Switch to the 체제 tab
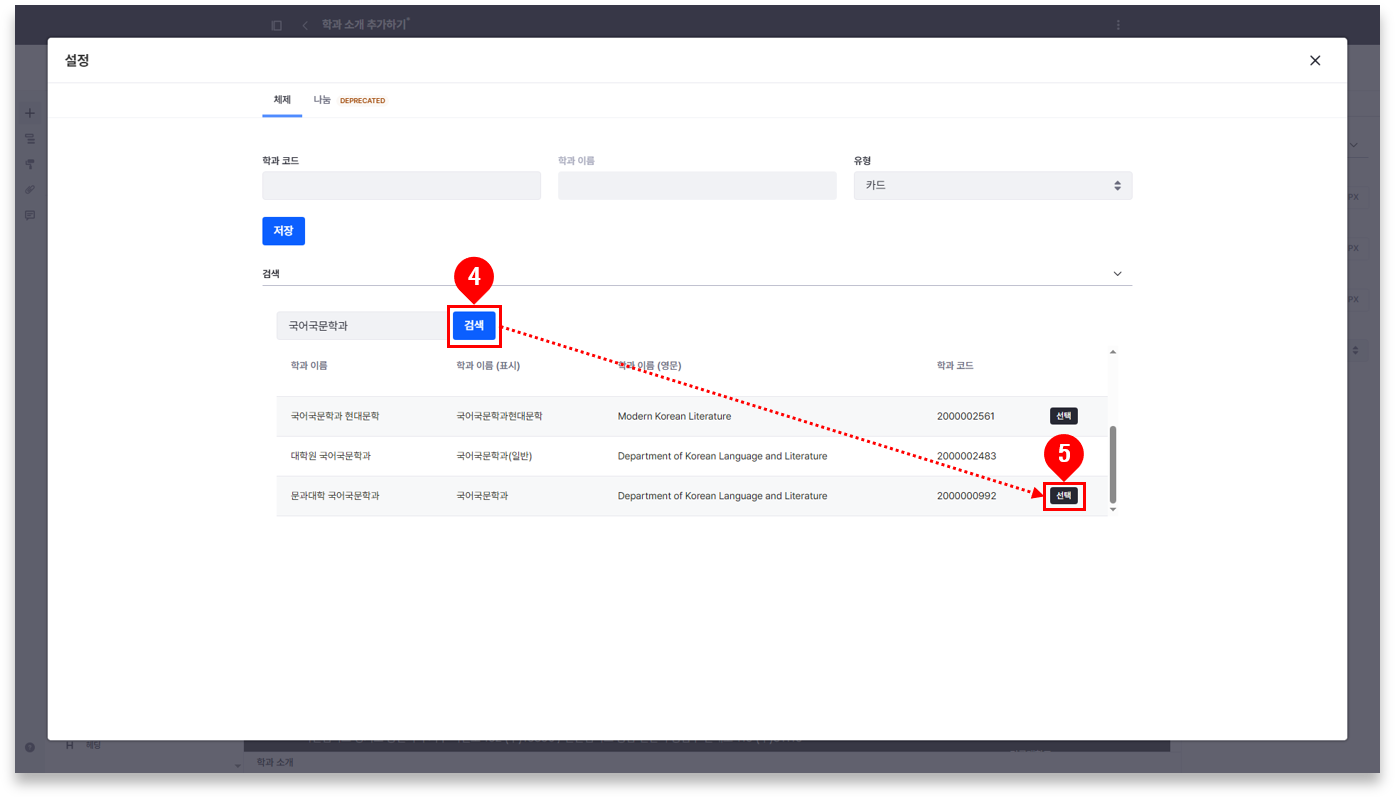 (282, 100)
